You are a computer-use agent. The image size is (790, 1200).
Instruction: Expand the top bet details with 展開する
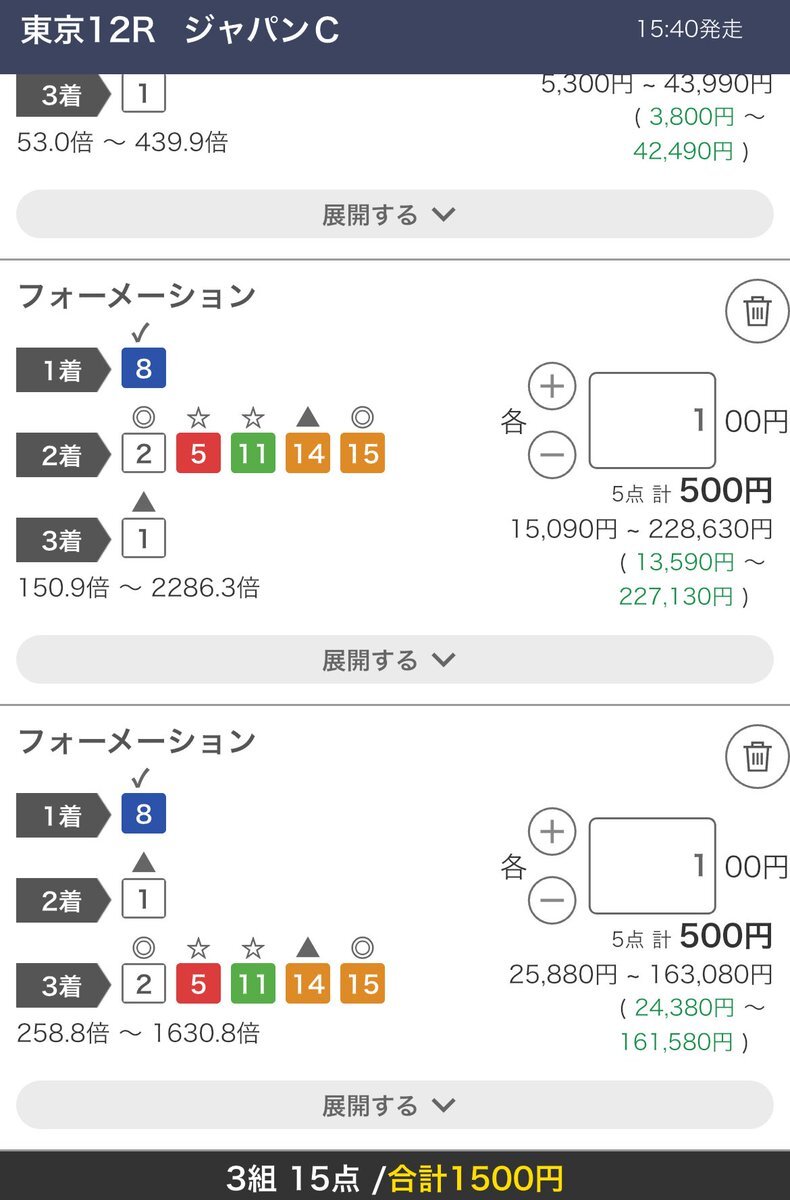tap(395, 215)
